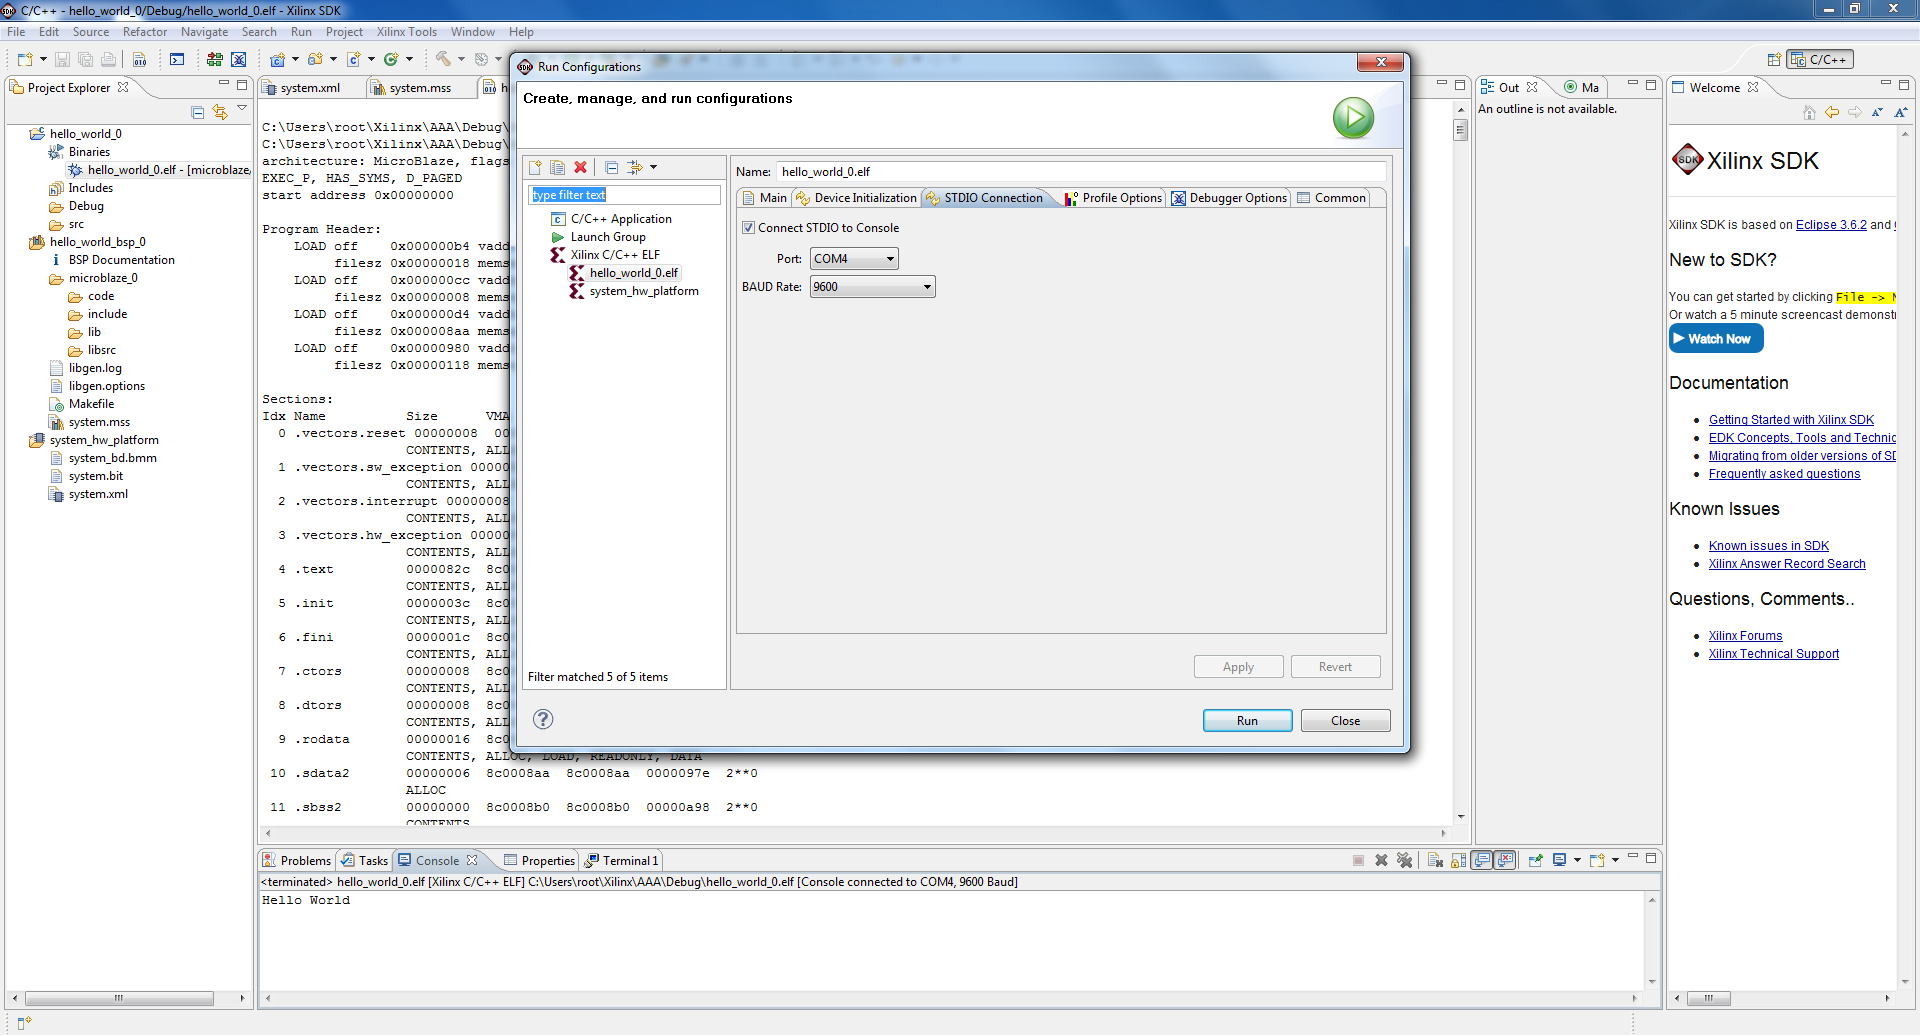Click the Build hammer icon
The height and width of the screenshot is (1035, 1920).
(443, 59)
